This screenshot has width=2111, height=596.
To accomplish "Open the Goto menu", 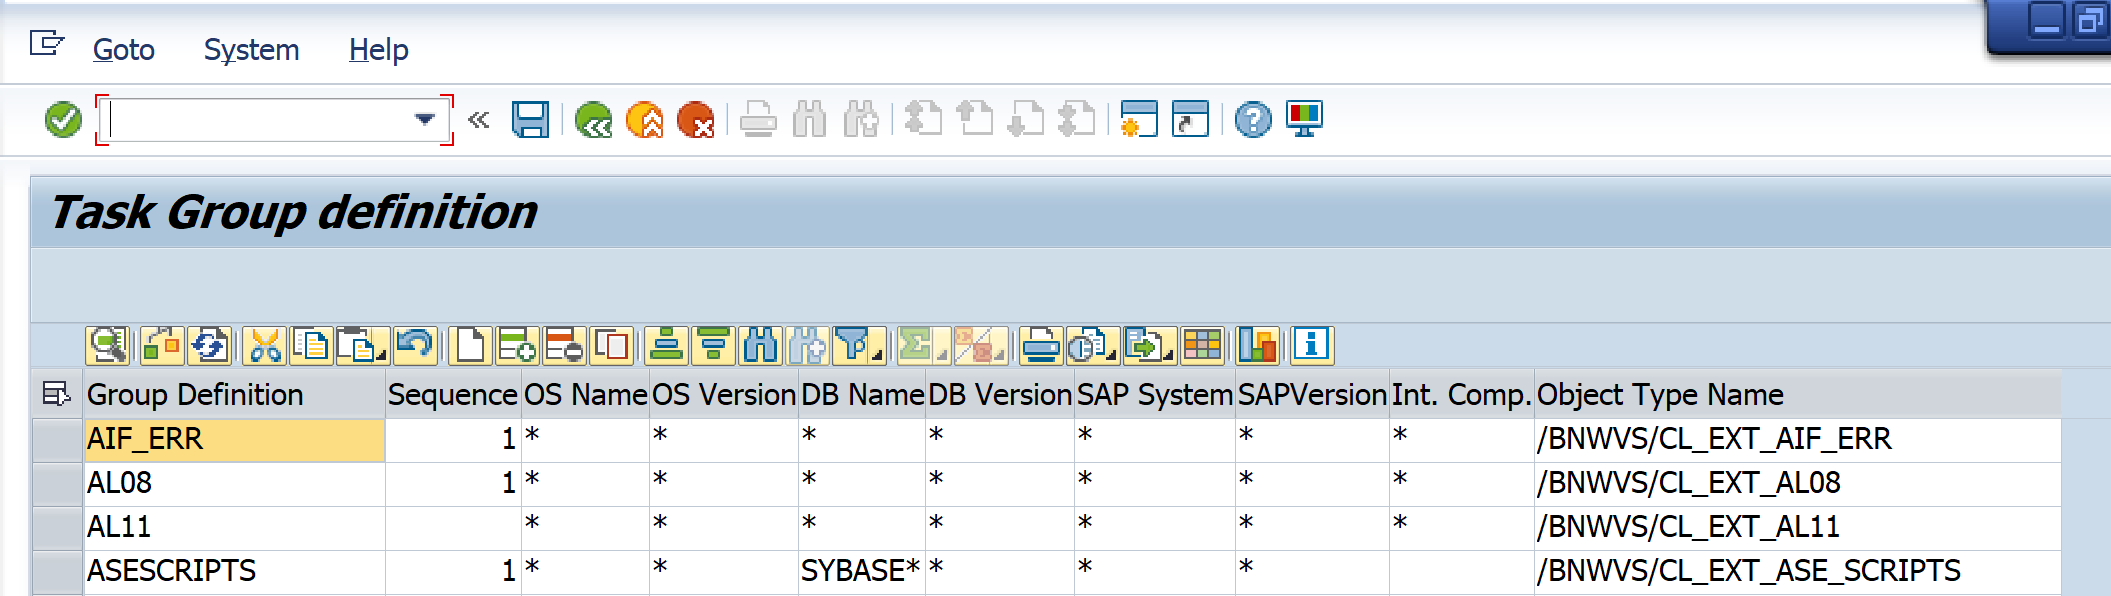I will (x=124, y=50).
